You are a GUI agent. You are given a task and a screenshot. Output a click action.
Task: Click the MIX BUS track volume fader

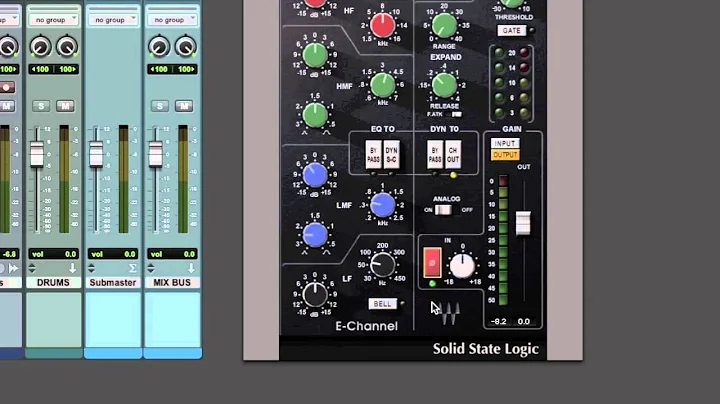coord(155,154)
